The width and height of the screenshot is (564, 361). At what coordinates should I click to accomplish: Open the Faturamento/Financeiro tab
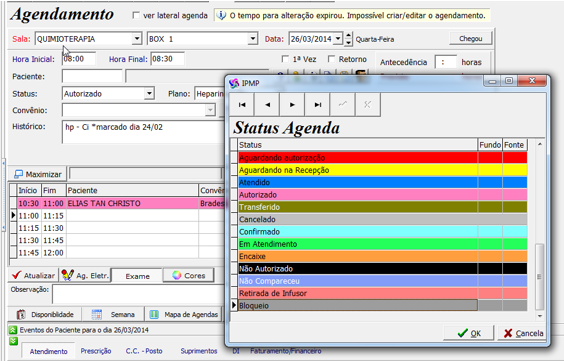tap(286, 351)
